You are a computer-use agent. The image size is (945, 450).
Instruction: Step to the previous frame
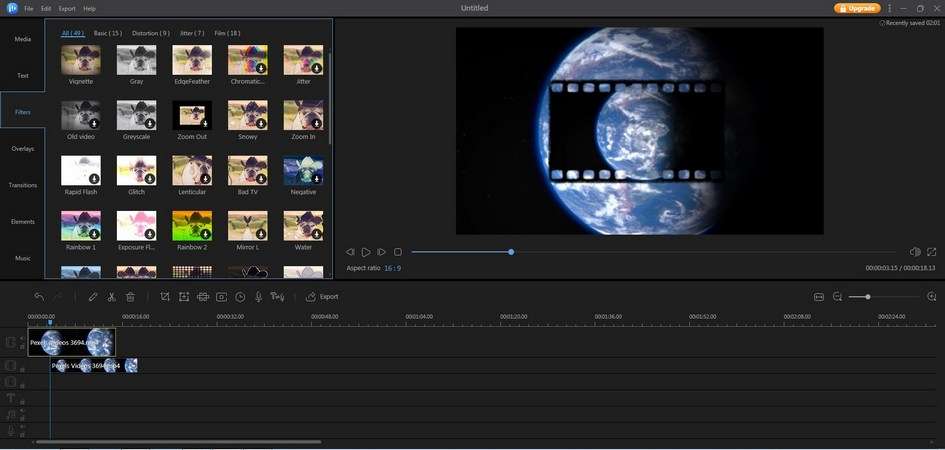click(x=350, y=252)
